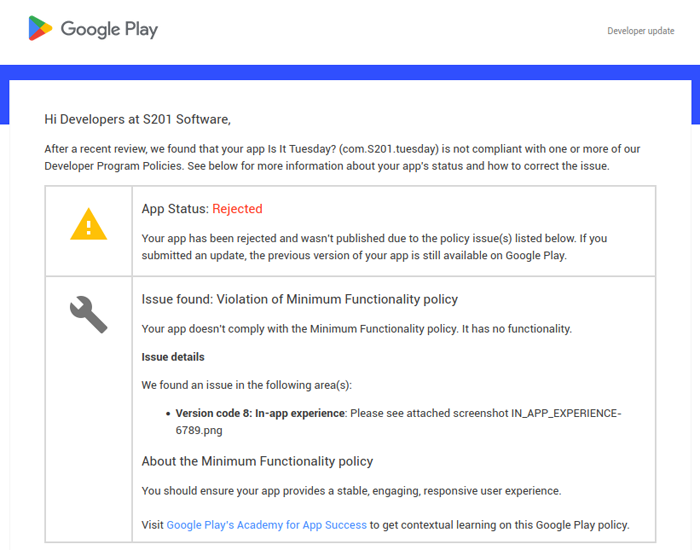Click 'We found an issue in the following area(s):'

click(x=246, y=385)
